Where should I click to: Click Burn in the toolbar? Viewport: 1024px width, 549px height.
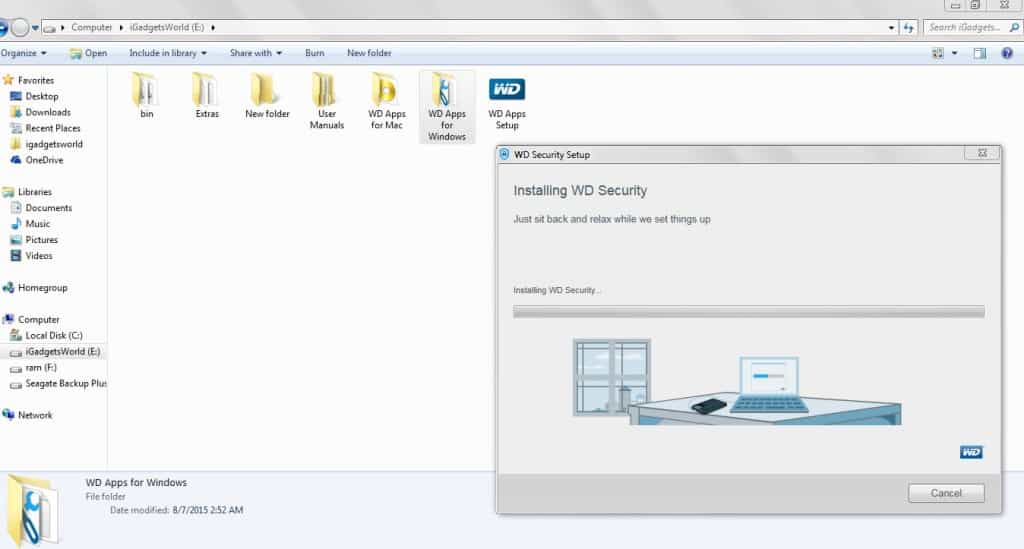click(314, 53)
